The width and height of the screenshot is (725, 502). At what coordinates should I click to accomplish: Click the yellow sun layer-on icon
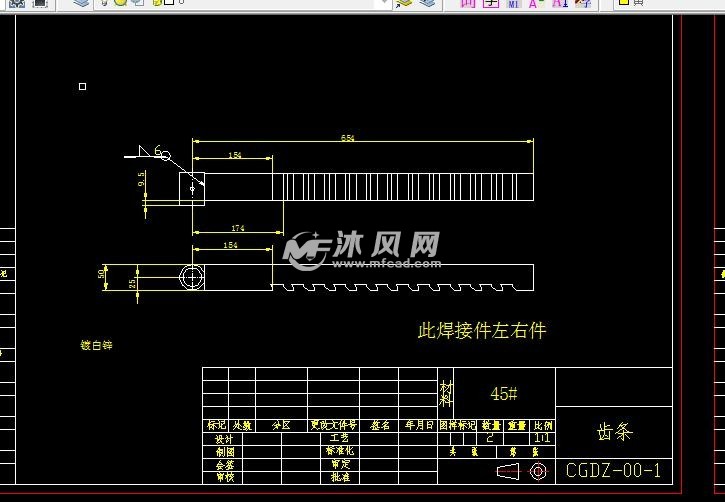[121, 2]
